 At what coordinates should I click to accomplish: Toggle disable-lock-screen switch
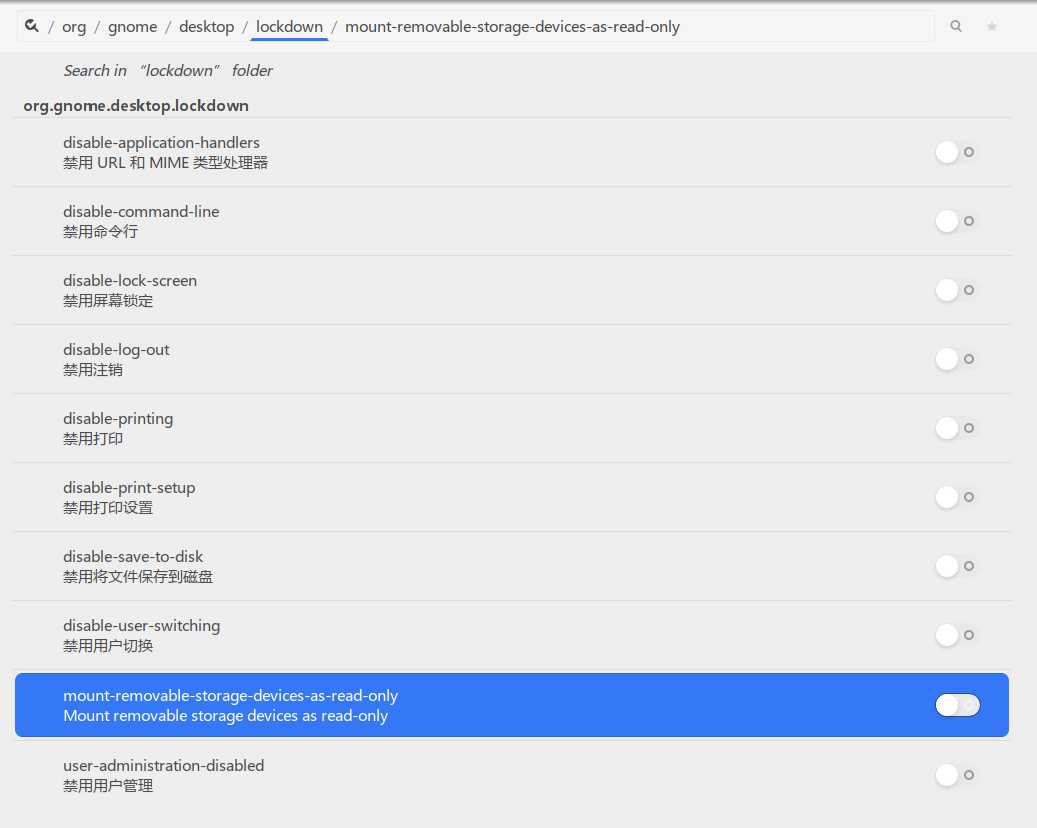957,290
